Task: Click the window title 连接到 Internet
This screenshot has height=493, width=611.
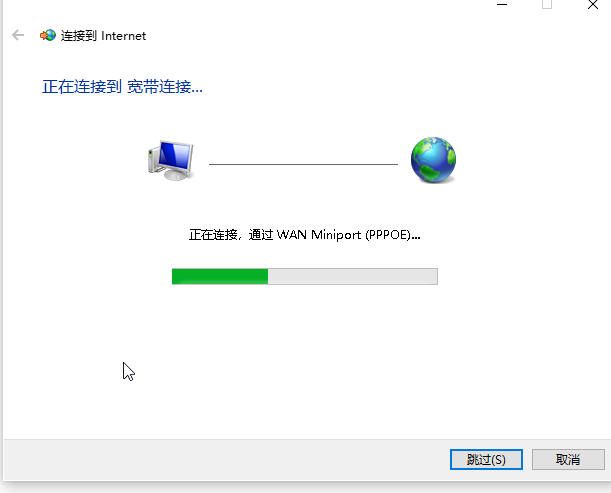Action: point(103,36)
